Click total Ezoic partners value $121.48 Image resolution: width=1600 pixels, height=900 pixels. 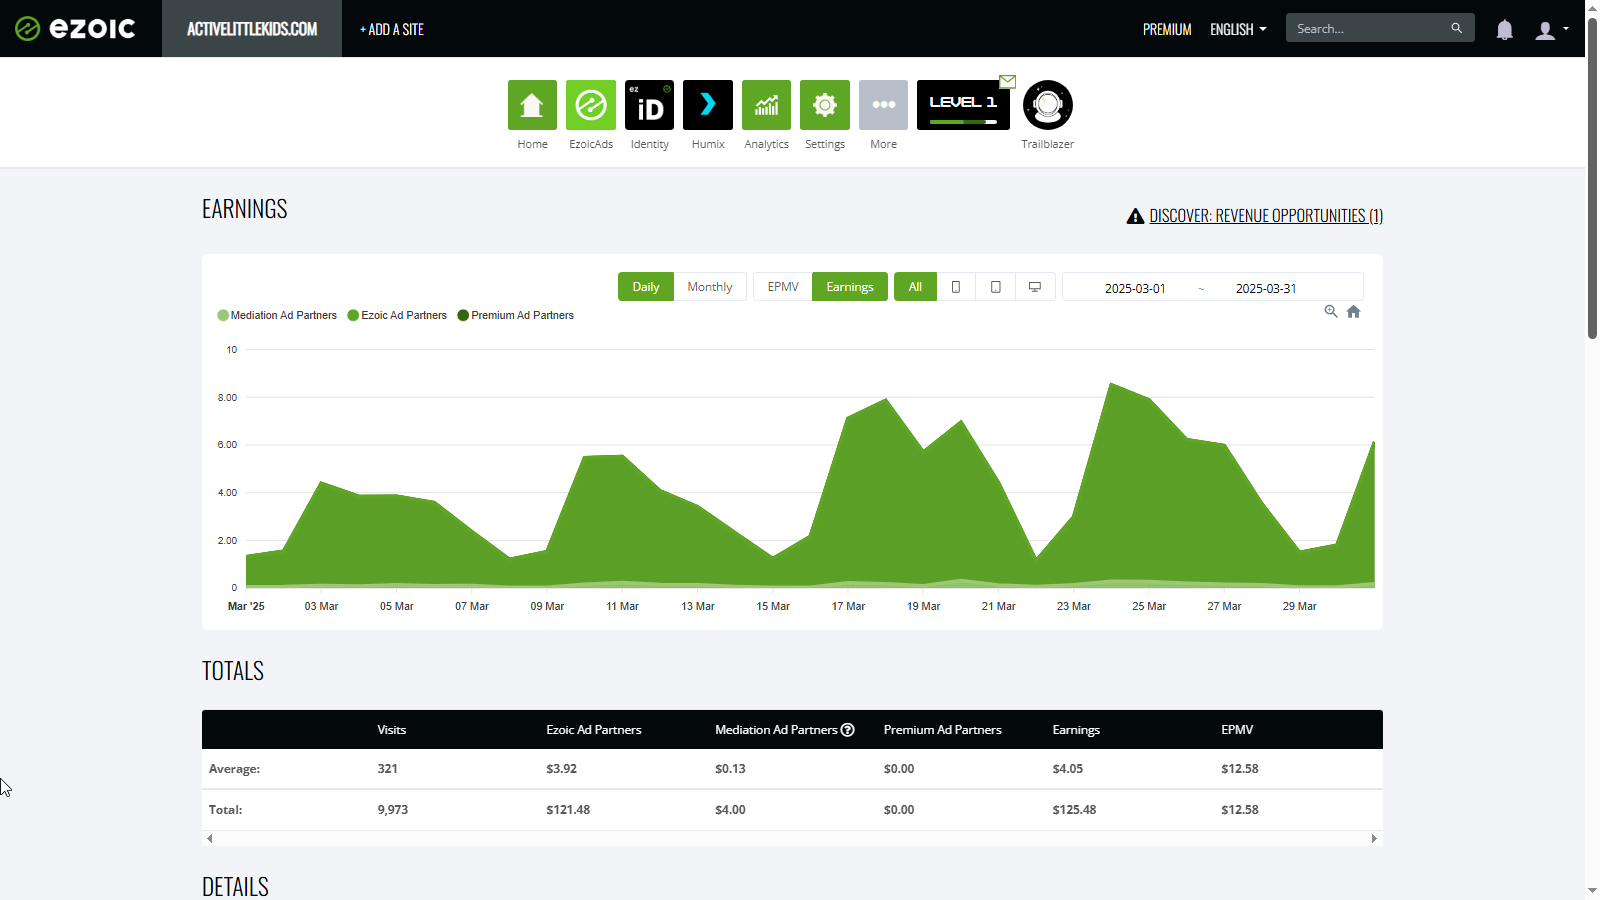point(568,810)
